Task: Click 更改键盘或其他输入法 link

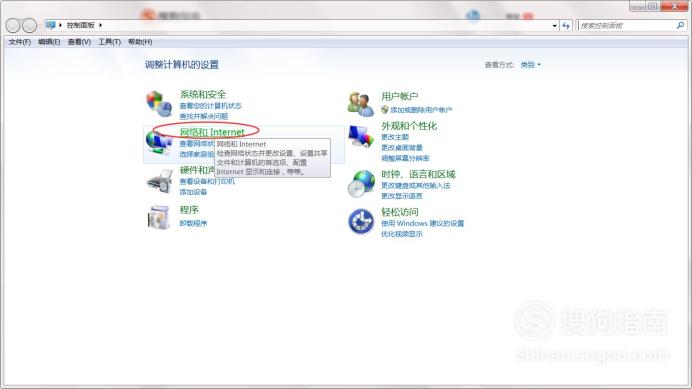Action: click(x=415, y=185)
